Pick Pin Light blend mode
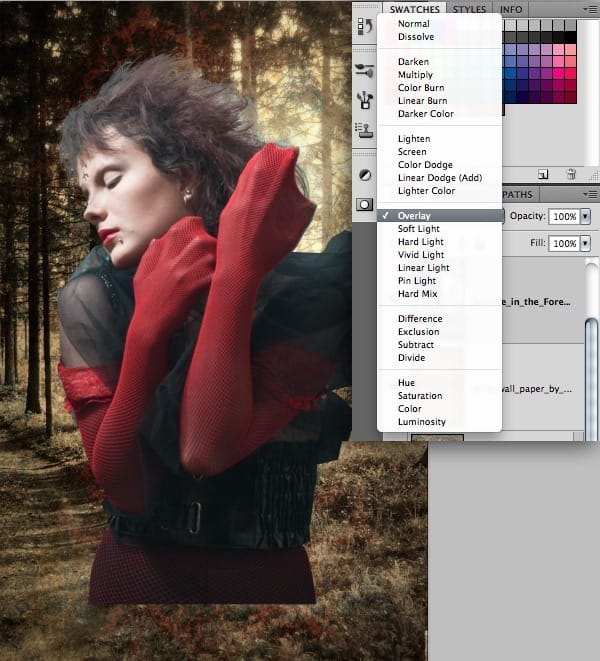This screenshot has height=661, width=600. [439, 281]
